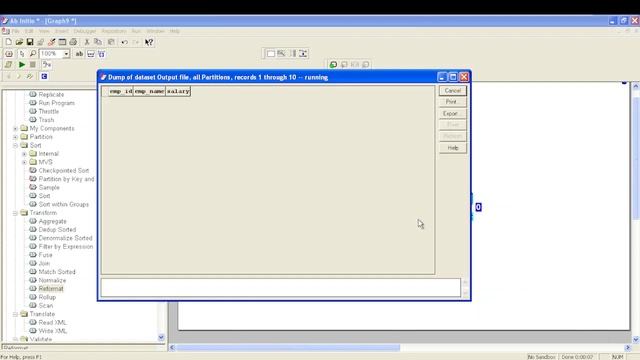Click the pointer select tool icon
The image size is (640, 360).
tap(22, 53)
